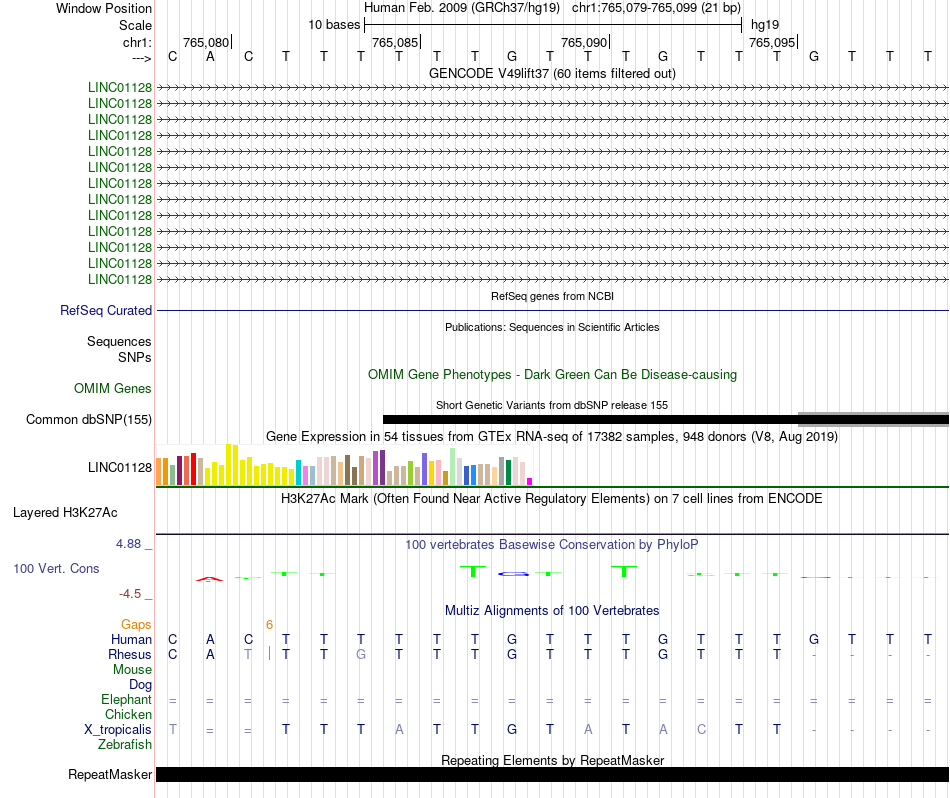Image resolution: width=950 pixels, height=798 pixels.
Task: Click the orange Gaps row label
Action: click(136, 624)
